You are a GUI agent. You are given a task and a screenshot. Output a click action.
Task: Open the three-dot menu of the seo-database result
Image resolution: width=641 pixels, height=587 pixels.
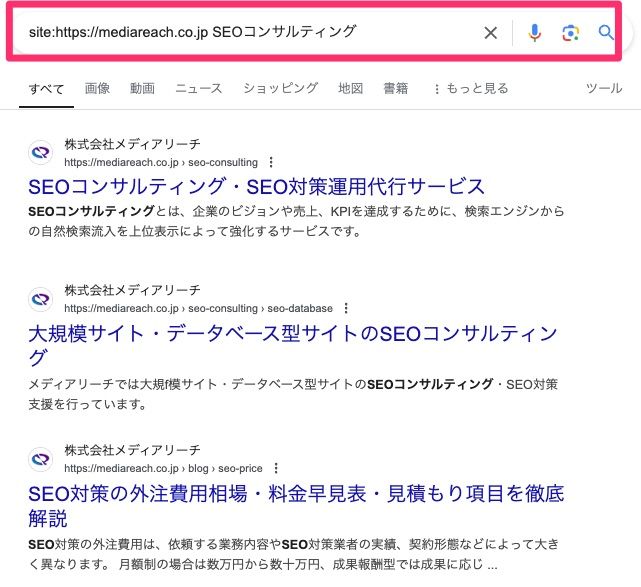pyautogui.click(x=346, y=308)
